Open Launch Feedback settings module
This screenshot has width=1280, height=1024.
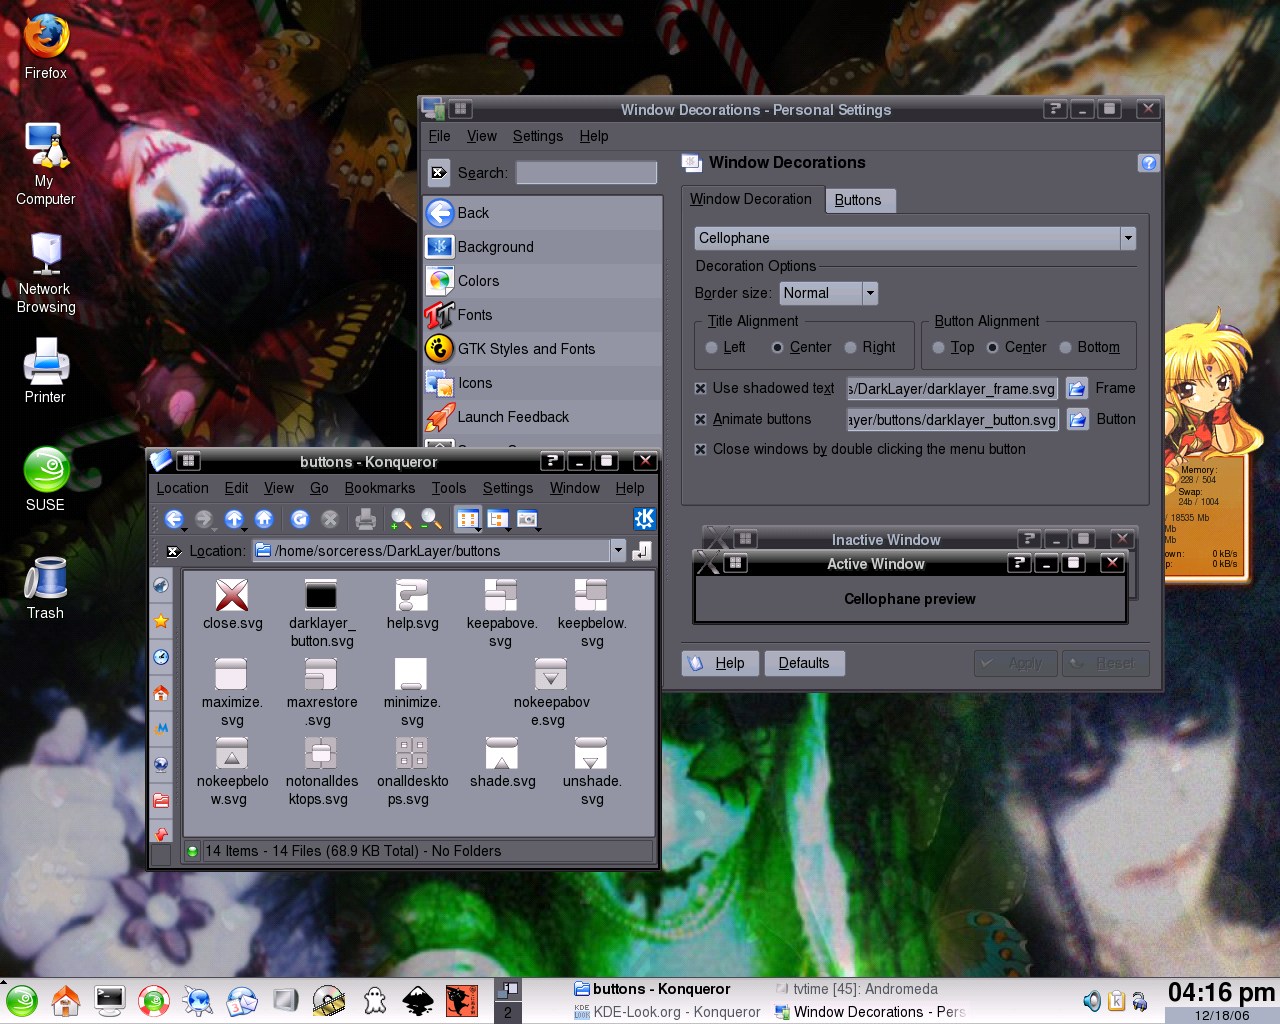pos(543,417)
